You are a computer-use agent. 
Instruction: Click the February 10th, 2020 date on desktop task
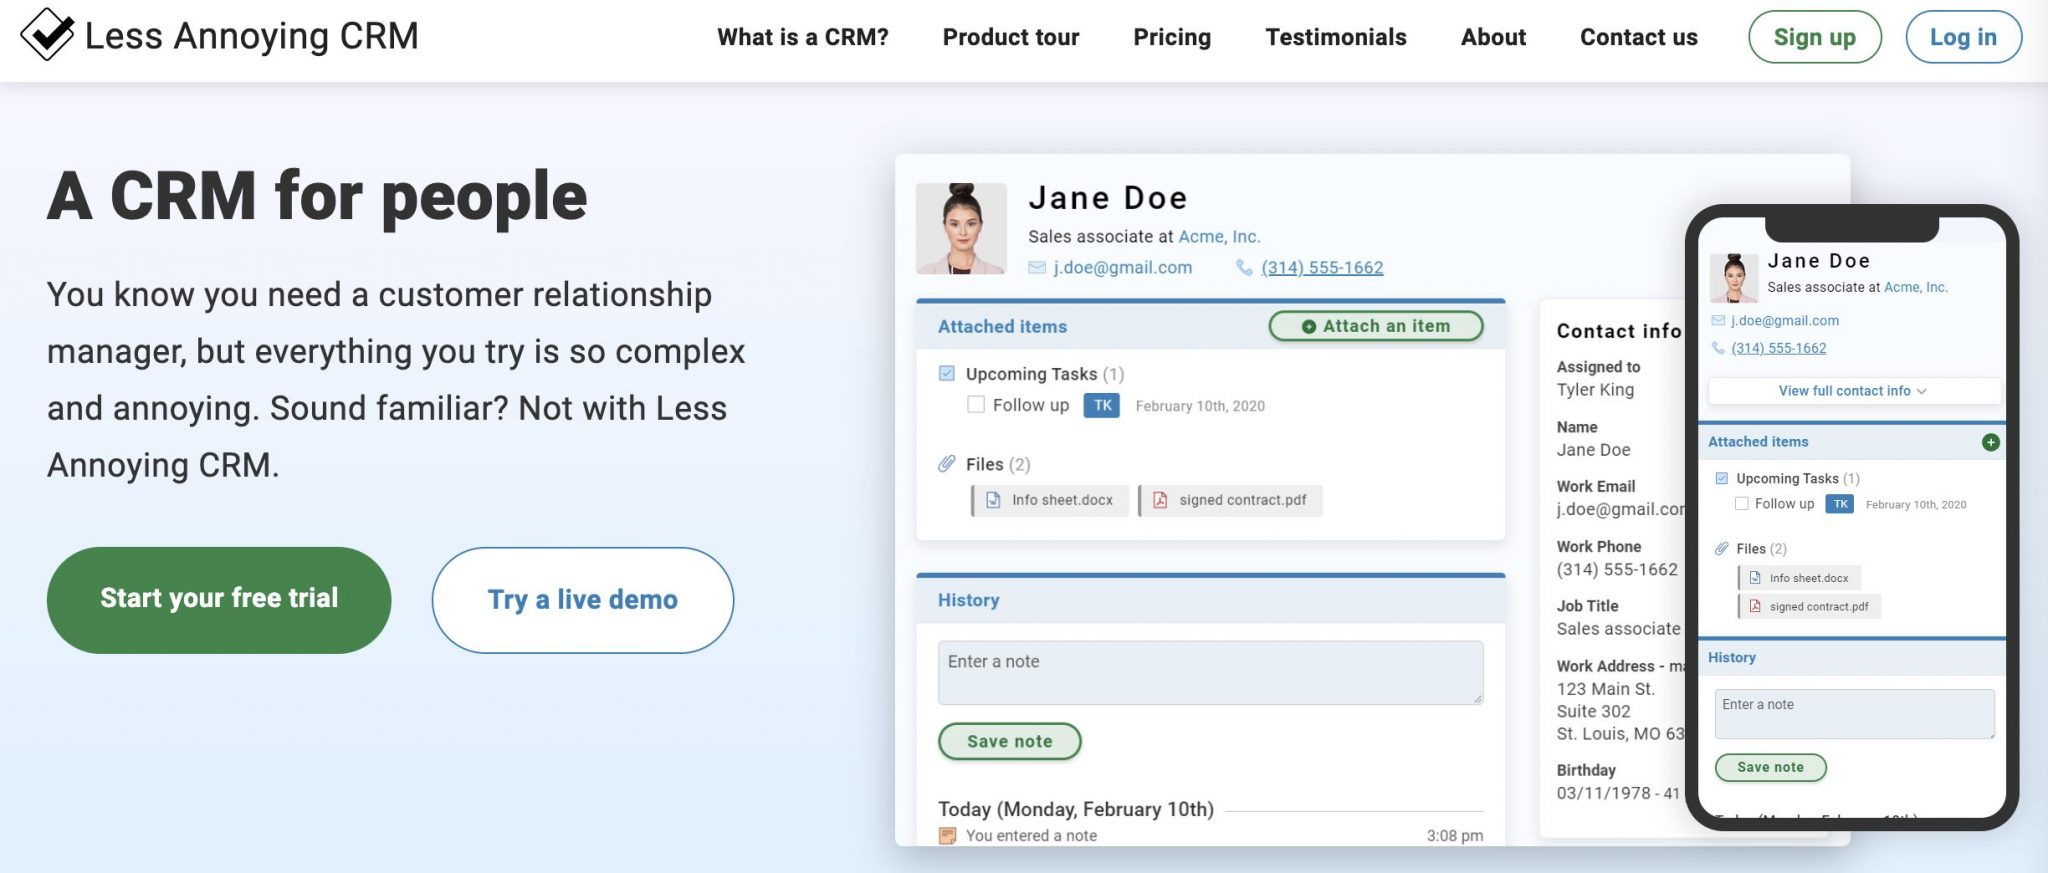coord(1200,406)
